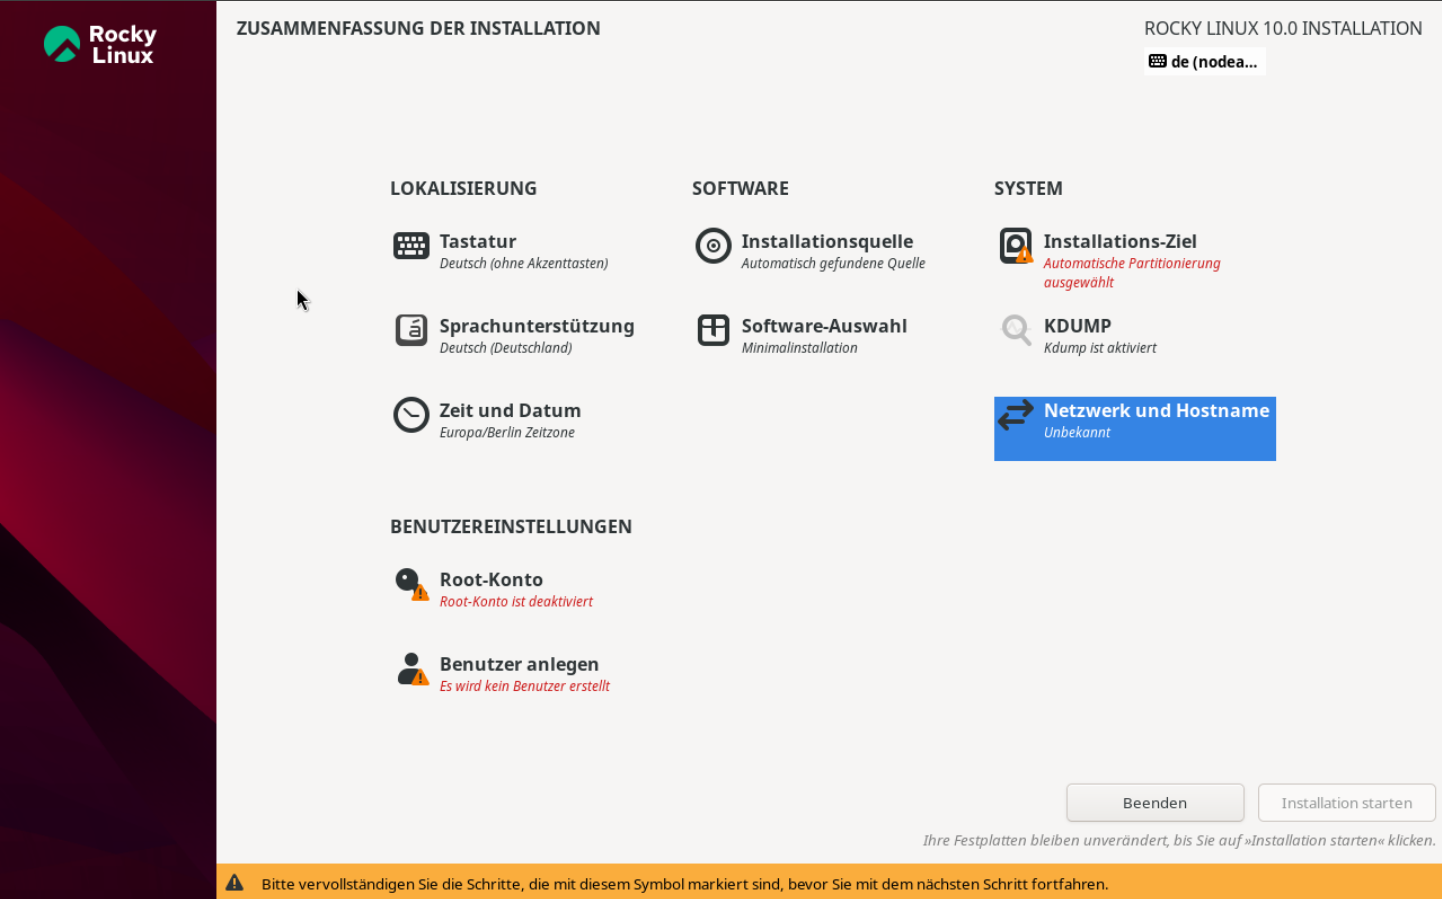The width and height of the screenshot is (1442, 899).
Task: Open Installations-Ziel label
Action: coord(1120,241)
